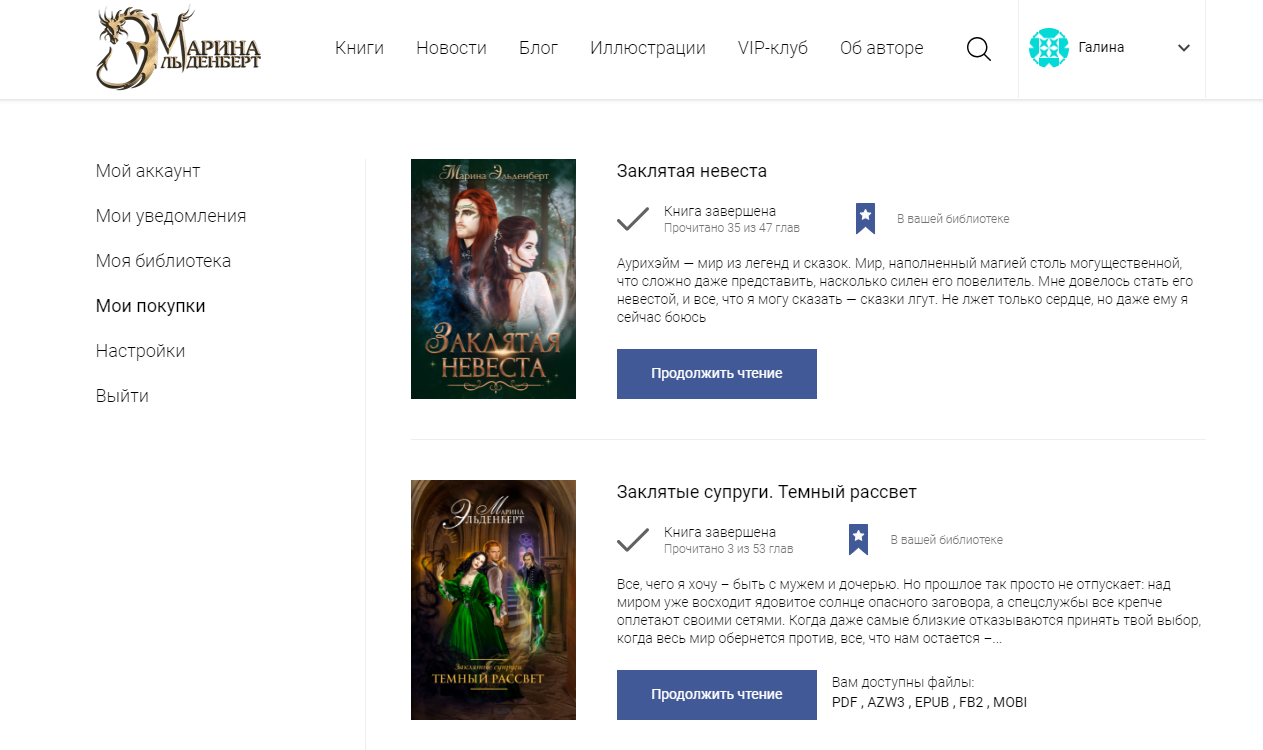The image size is (1263, 750).
Task: Expand the Галина account dropdown chevron
Action: pyautogui.click(x=1184, y=48)
